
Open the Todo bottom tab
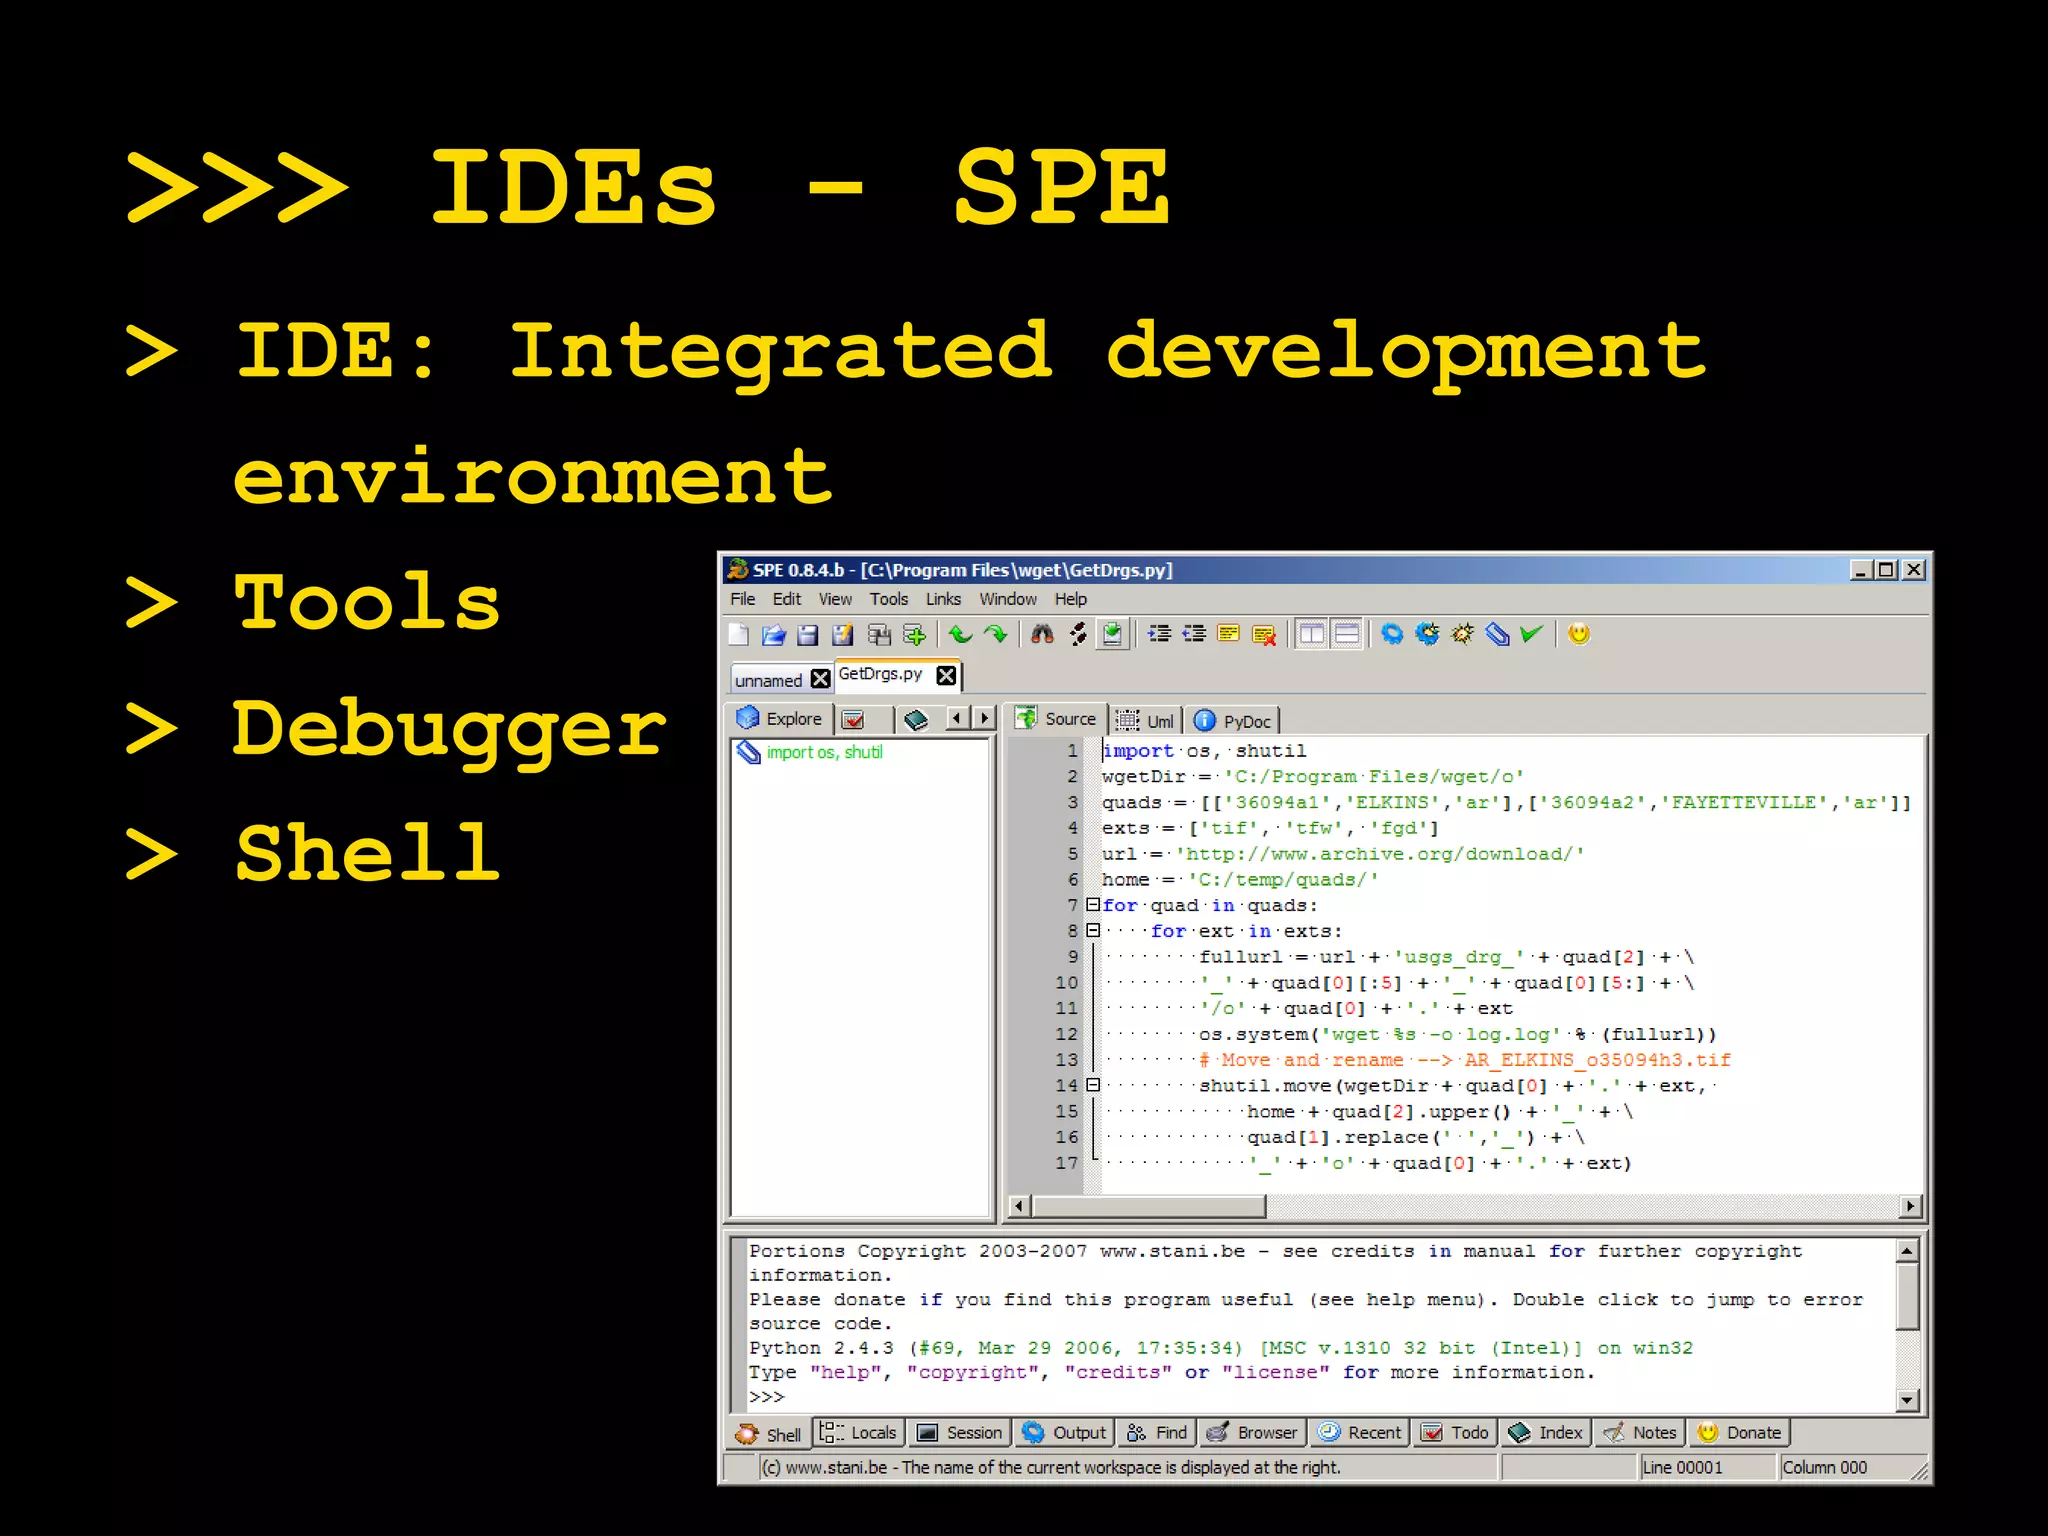(x=1456, y=1433)
